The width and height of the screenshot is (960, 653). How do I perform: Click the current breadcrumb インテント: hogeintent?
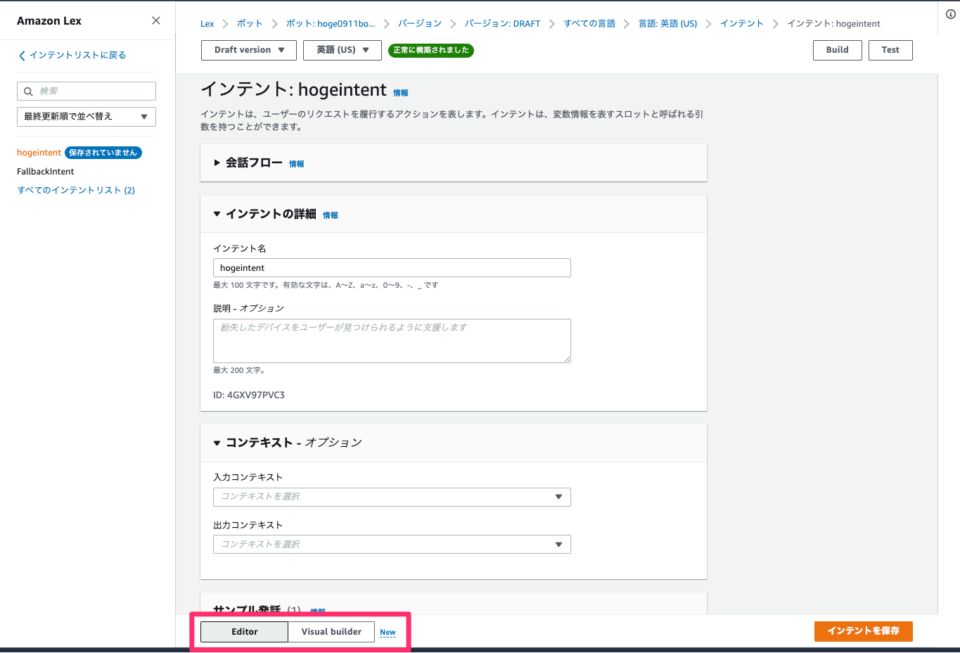click(x=833, y=24)
